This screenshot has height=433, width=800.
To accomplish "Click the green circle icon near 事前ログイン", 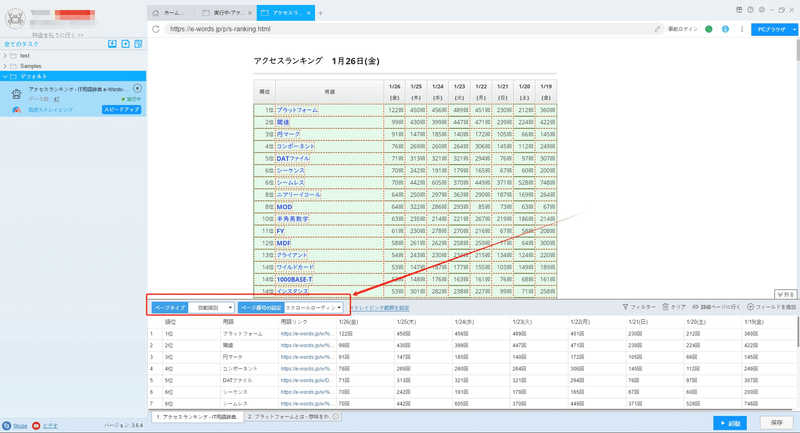I will [709, 29].
